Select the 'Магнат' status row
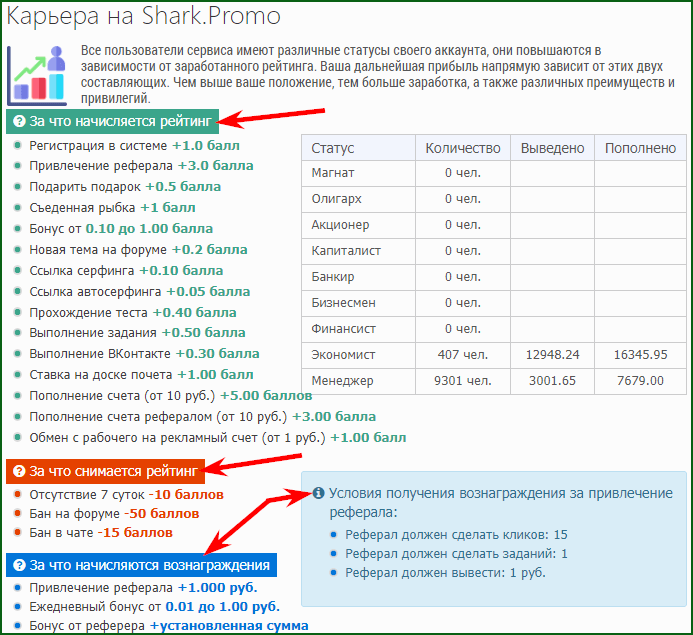Screen dimensions: 693x635 click(494, 173)
